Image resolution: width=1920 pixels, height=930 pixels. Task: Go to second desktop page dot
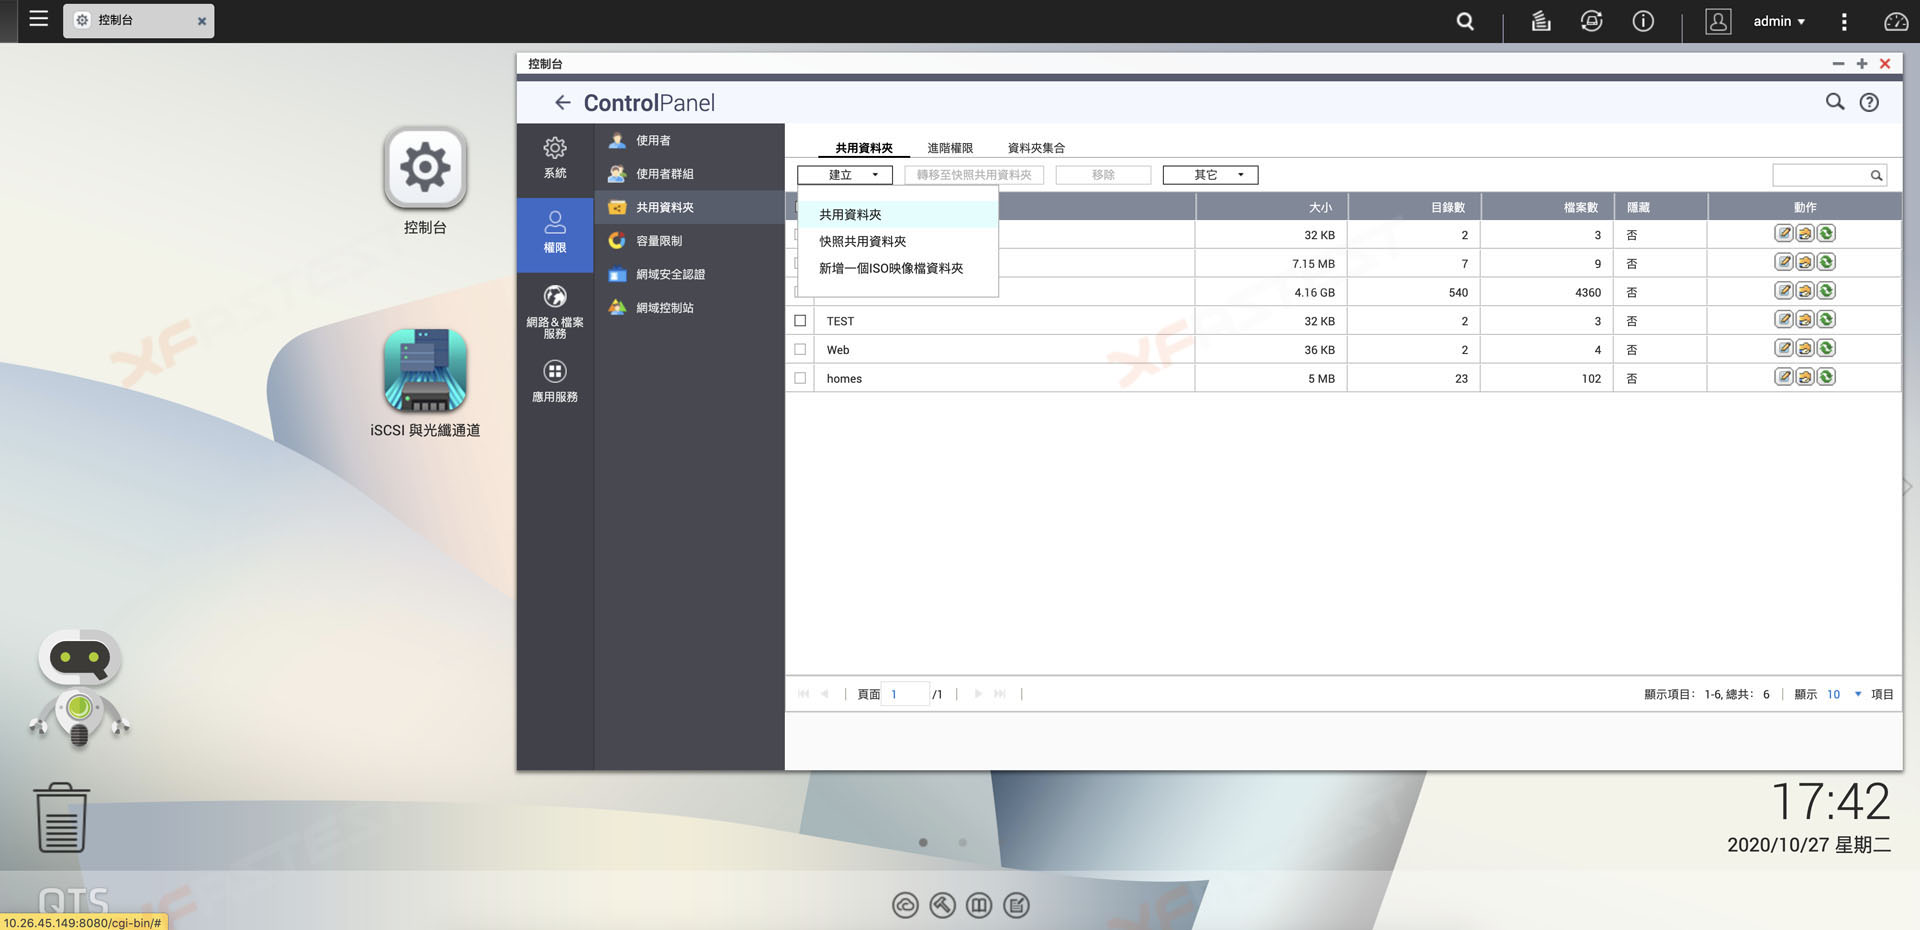coord(962,843)
